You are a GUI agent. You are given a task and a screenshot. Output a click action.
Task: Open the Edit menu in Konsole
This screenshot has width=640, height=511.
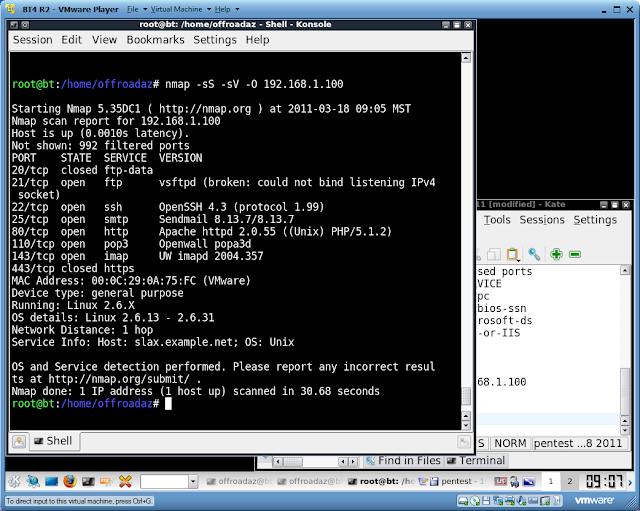[x=71, y=40]
